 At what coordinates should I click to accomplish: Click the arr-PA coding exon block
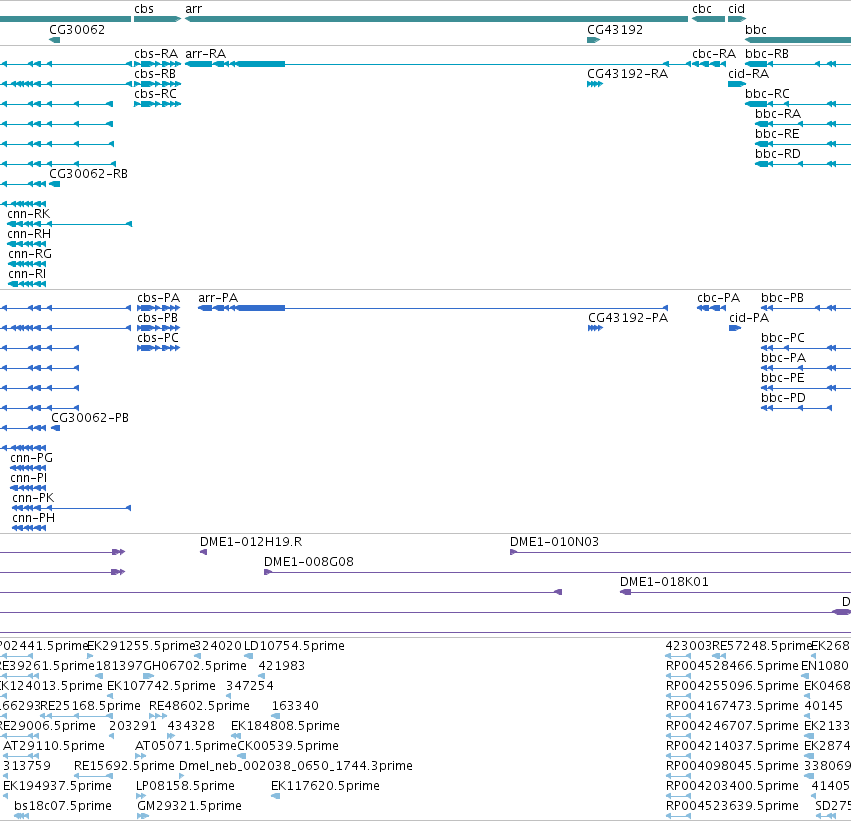point(261,308)
